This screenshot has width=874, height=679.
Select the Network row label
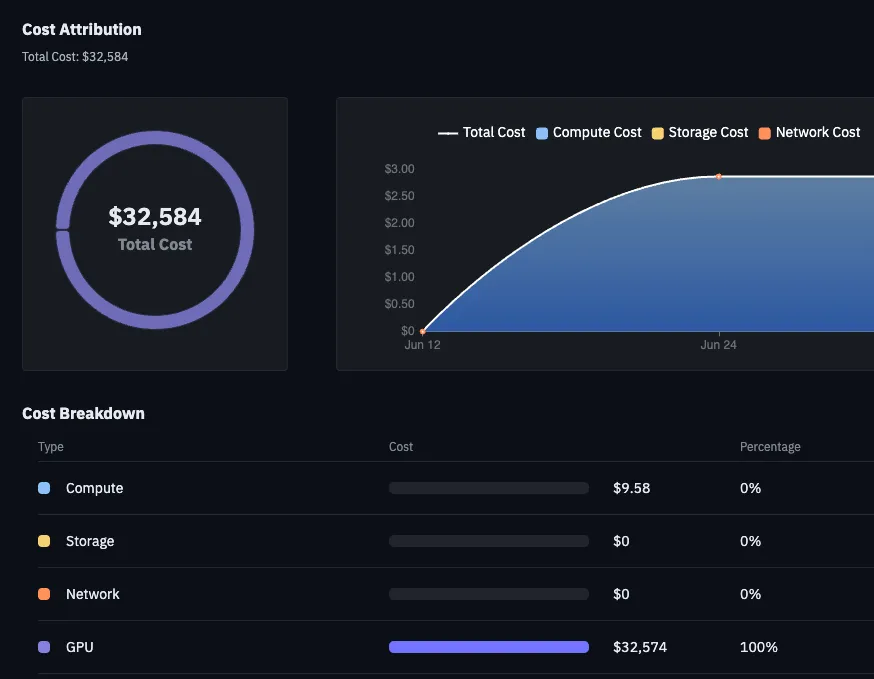click(x=93, y=594)
